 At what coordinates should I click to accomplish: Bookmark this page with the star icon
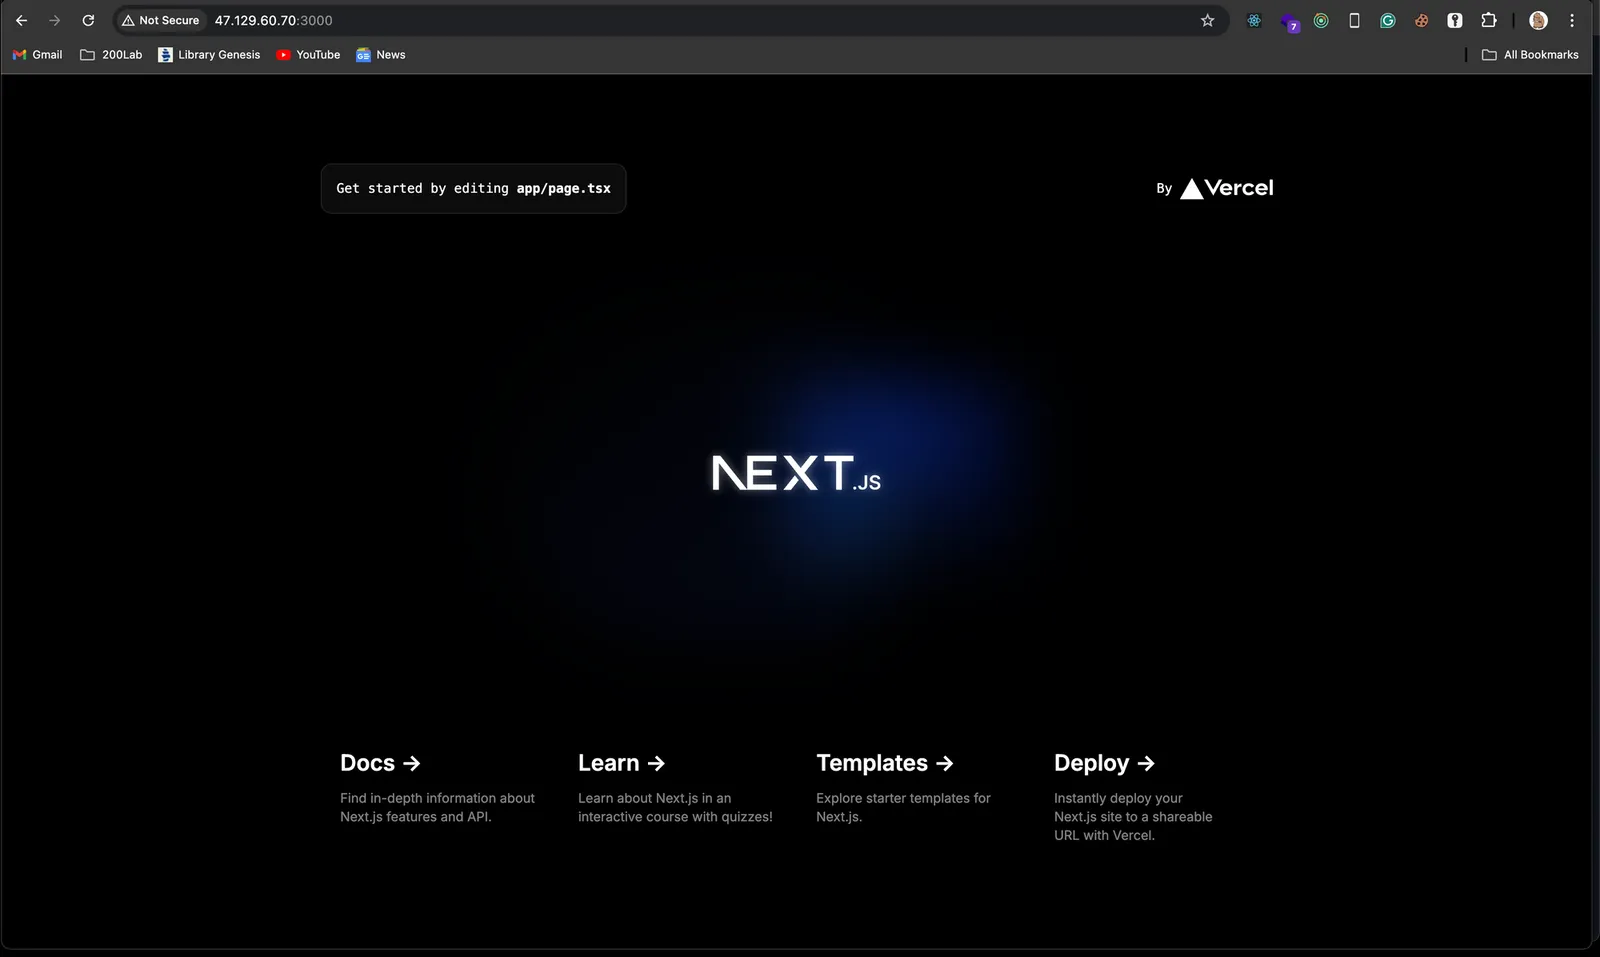click(x=1208, y=20)
